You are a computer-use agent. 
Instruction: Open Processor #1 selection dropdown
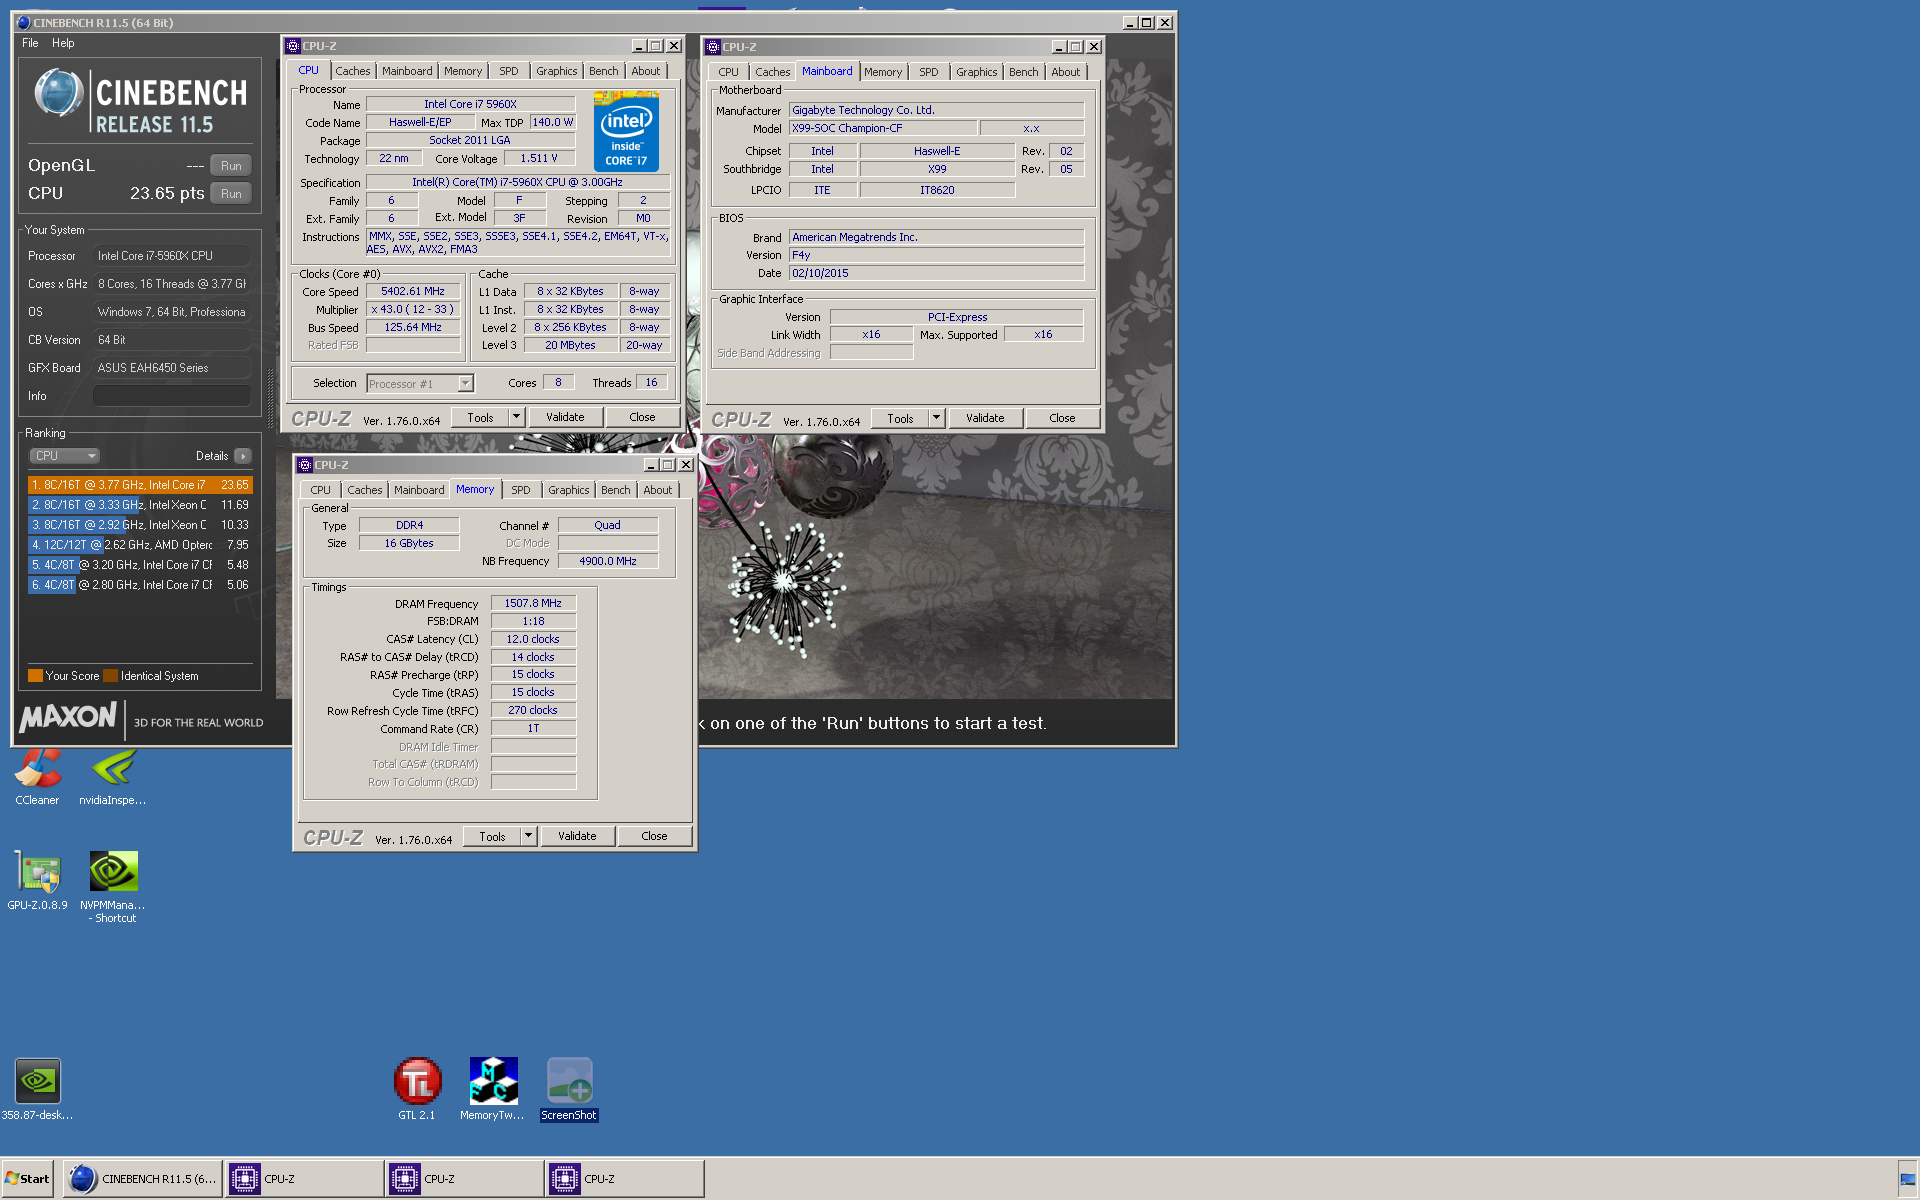point(420,384)
